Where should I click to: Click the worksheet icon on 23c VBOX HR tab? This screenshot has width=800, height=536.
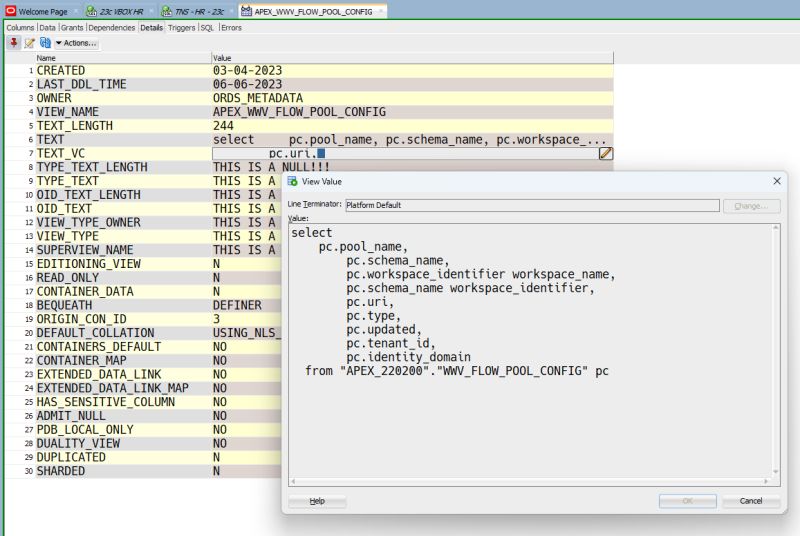coord(91,11)
